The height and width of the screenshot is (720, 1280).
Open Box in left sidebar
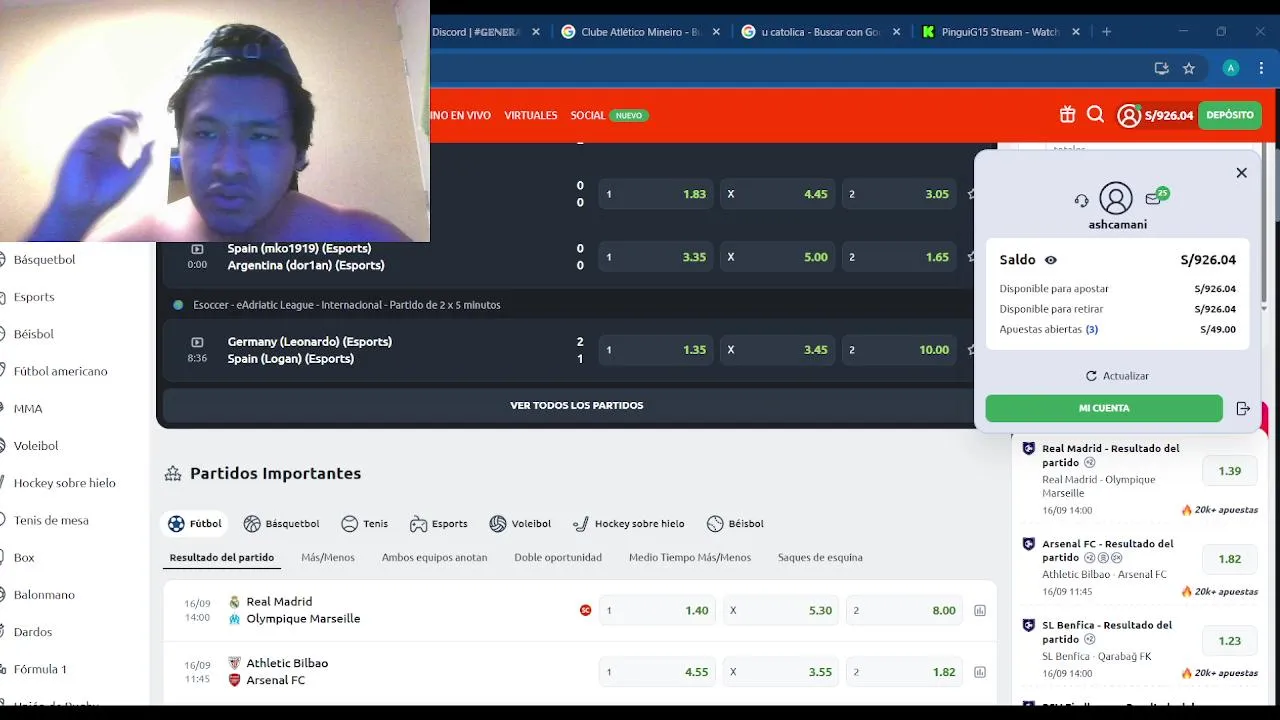[x=24, y=557]
